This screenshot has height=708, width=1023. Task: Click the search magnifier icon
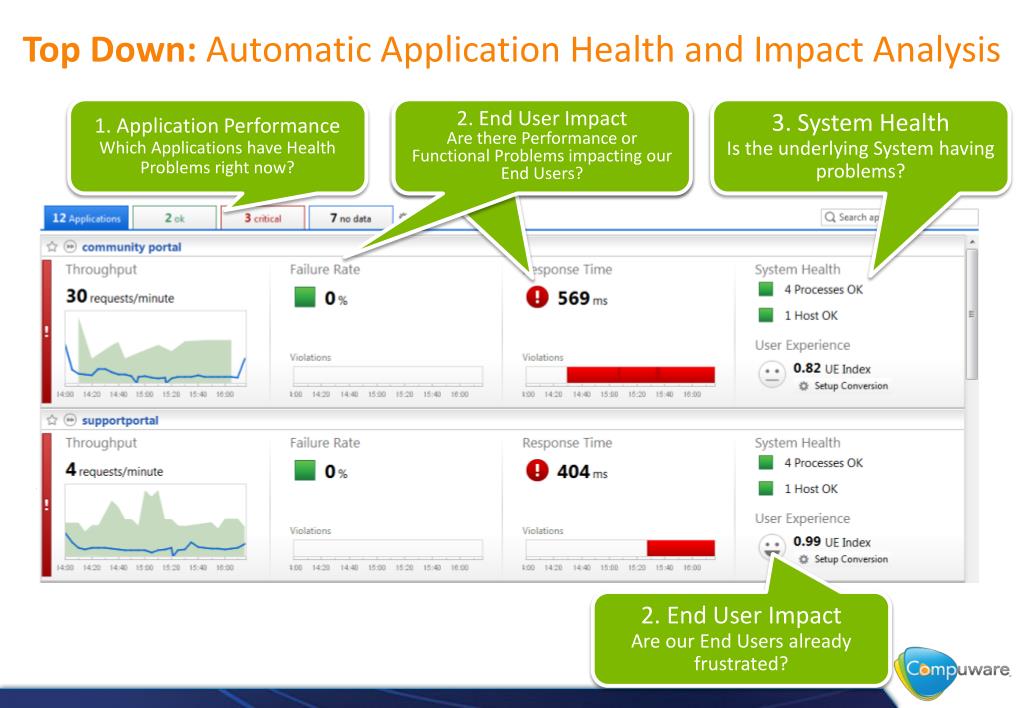[x=830, y=217]
